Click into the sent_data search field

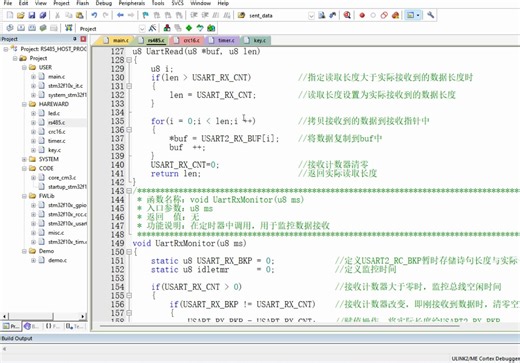(277, 16)
